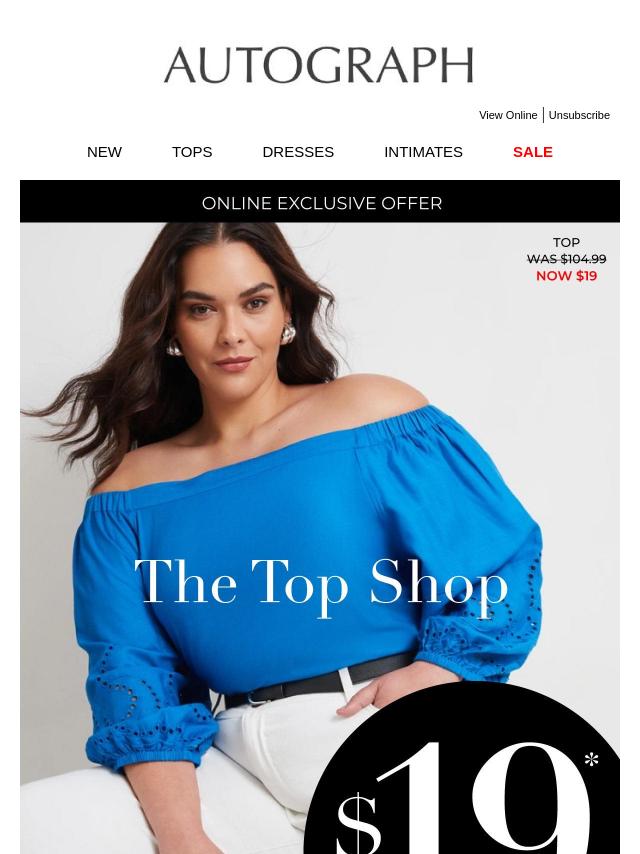The width and height of the screenshot is (640, 854).
Task: Open the INTIMATES category link
Action: click(423, 152)
